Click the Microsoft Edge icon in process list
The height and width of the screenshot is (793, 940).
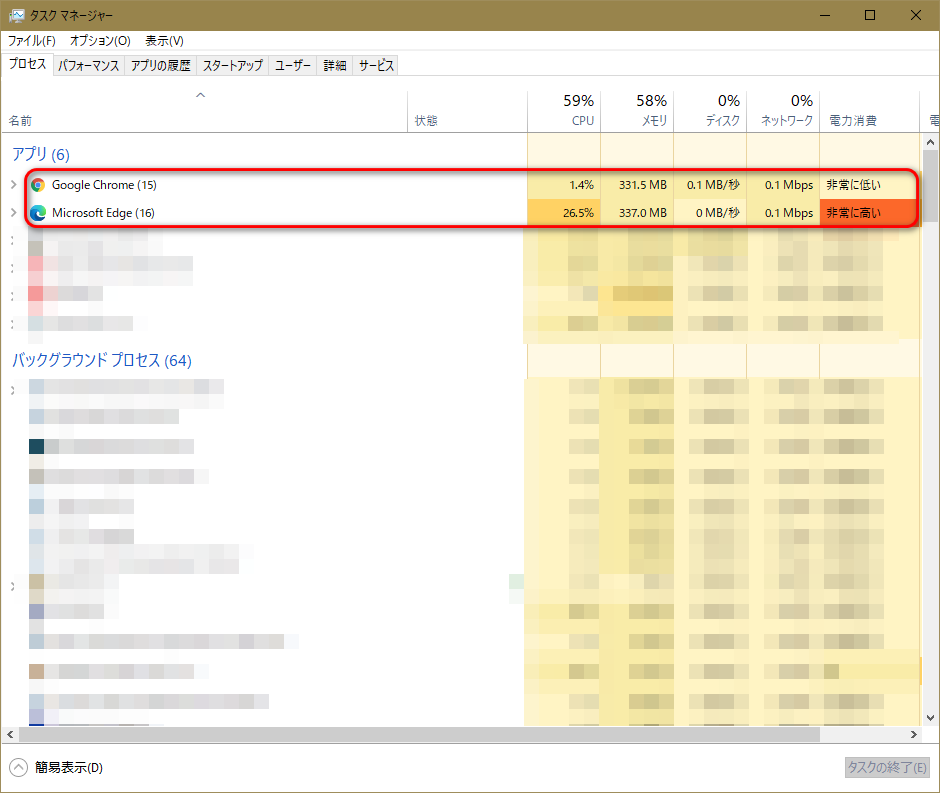pyautogui.click(x=38, y=212)
